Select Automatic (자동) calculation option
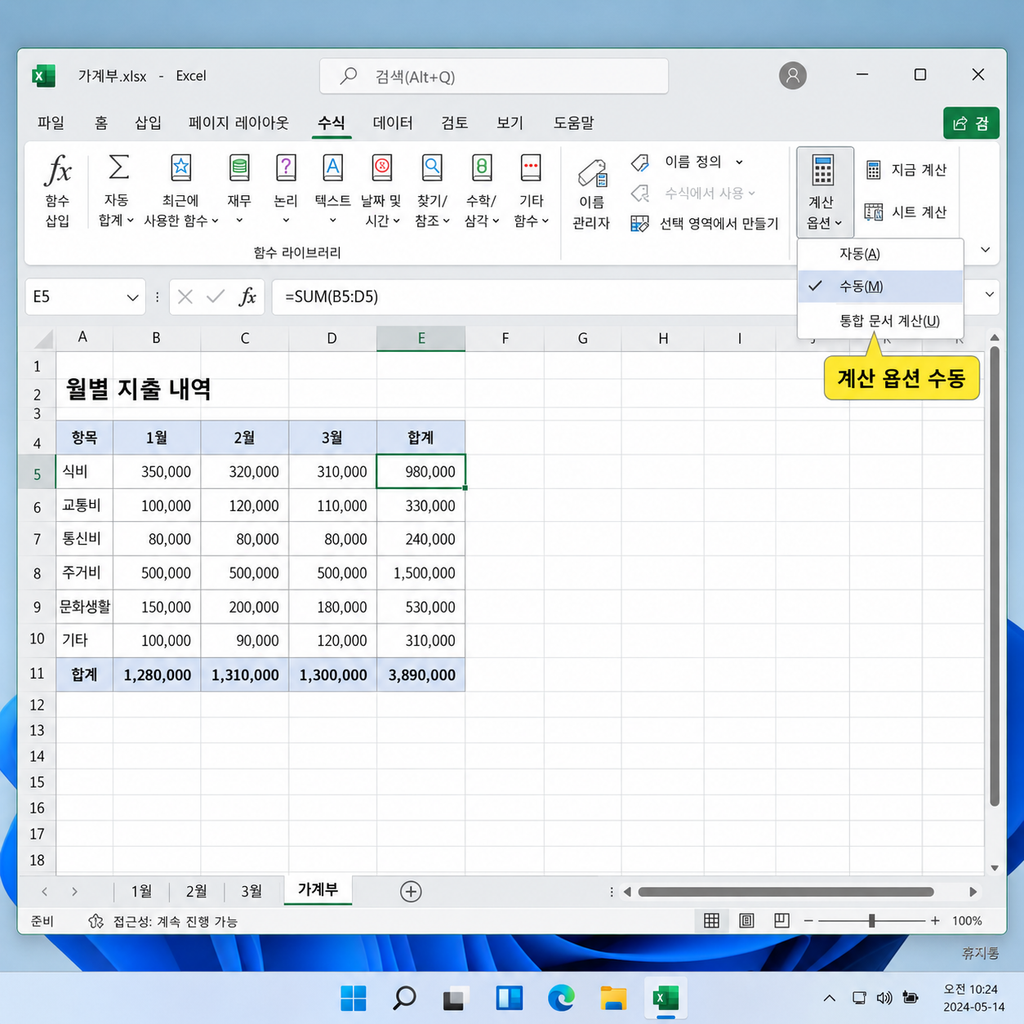Viewport: 1024px width, 1024px height. point(880,254)
